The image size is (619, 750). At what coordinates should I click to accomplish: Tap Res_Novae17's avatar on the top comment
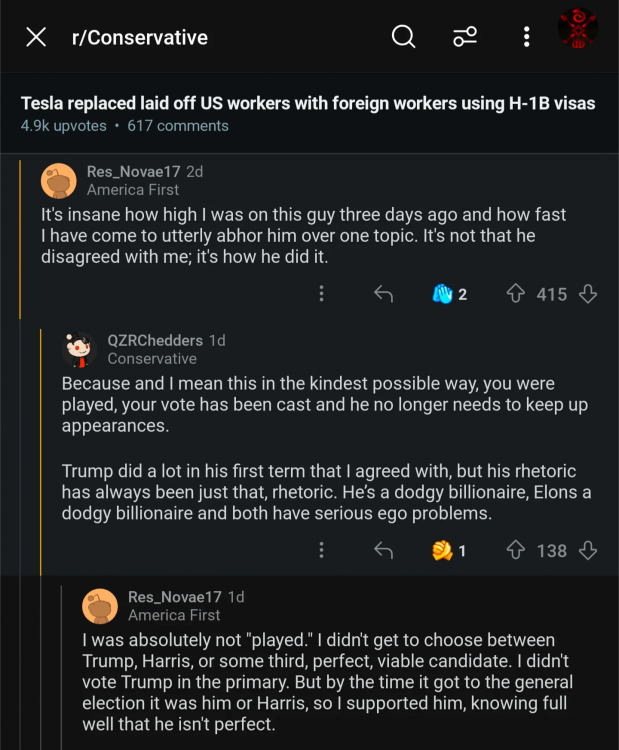pos(59,180)
